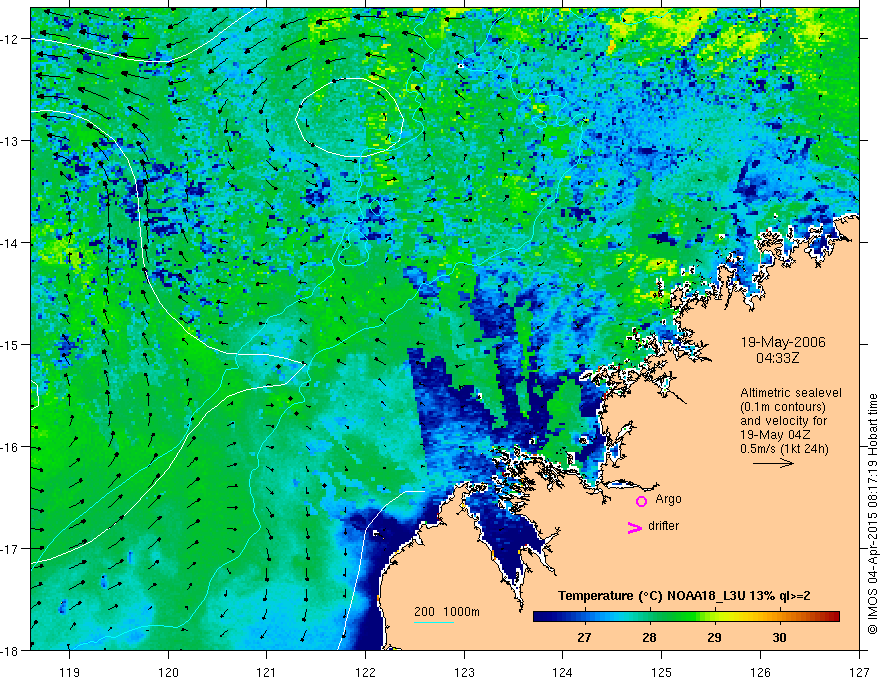Click the 28 color bar tick label
This screenshot has width=880, height=680.
click(x=649, y=637)
